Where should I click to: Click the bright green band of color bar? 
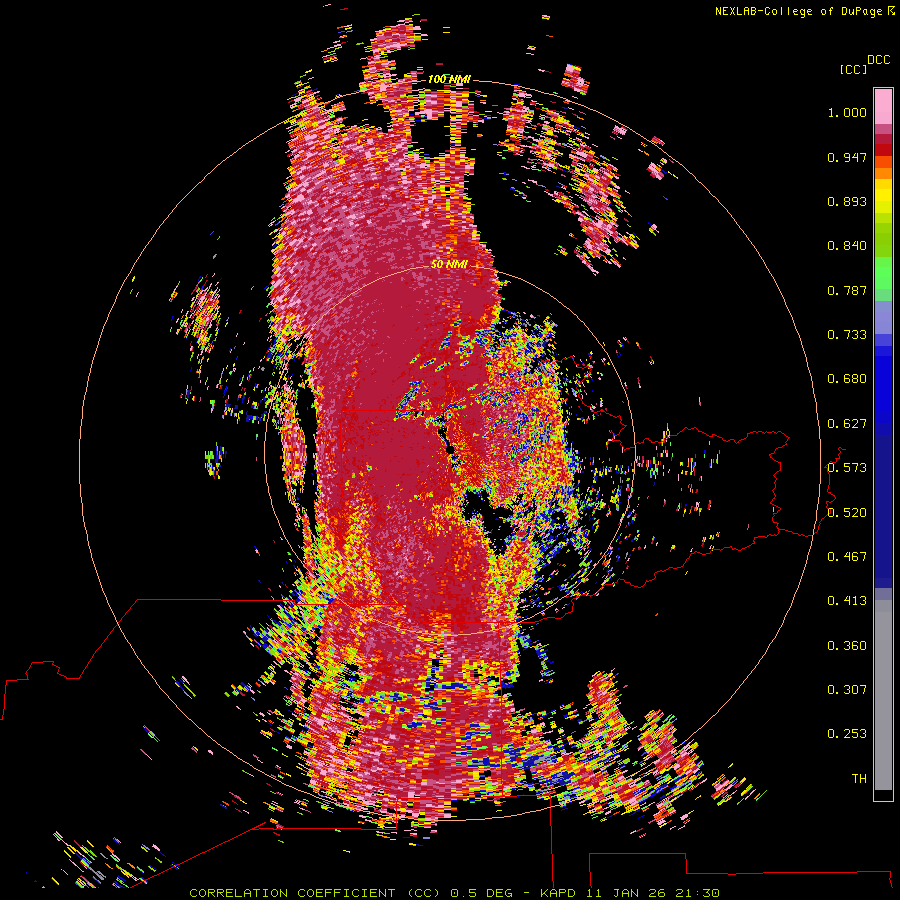883,273
